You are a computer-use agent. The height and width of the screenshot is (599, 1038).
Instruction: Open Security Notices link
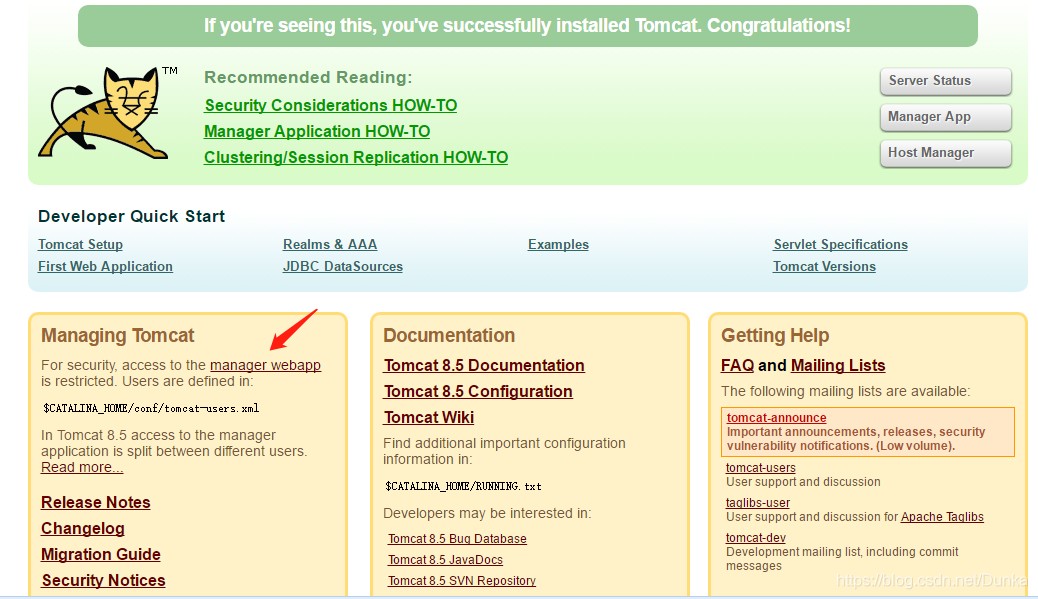coord(103,580)
